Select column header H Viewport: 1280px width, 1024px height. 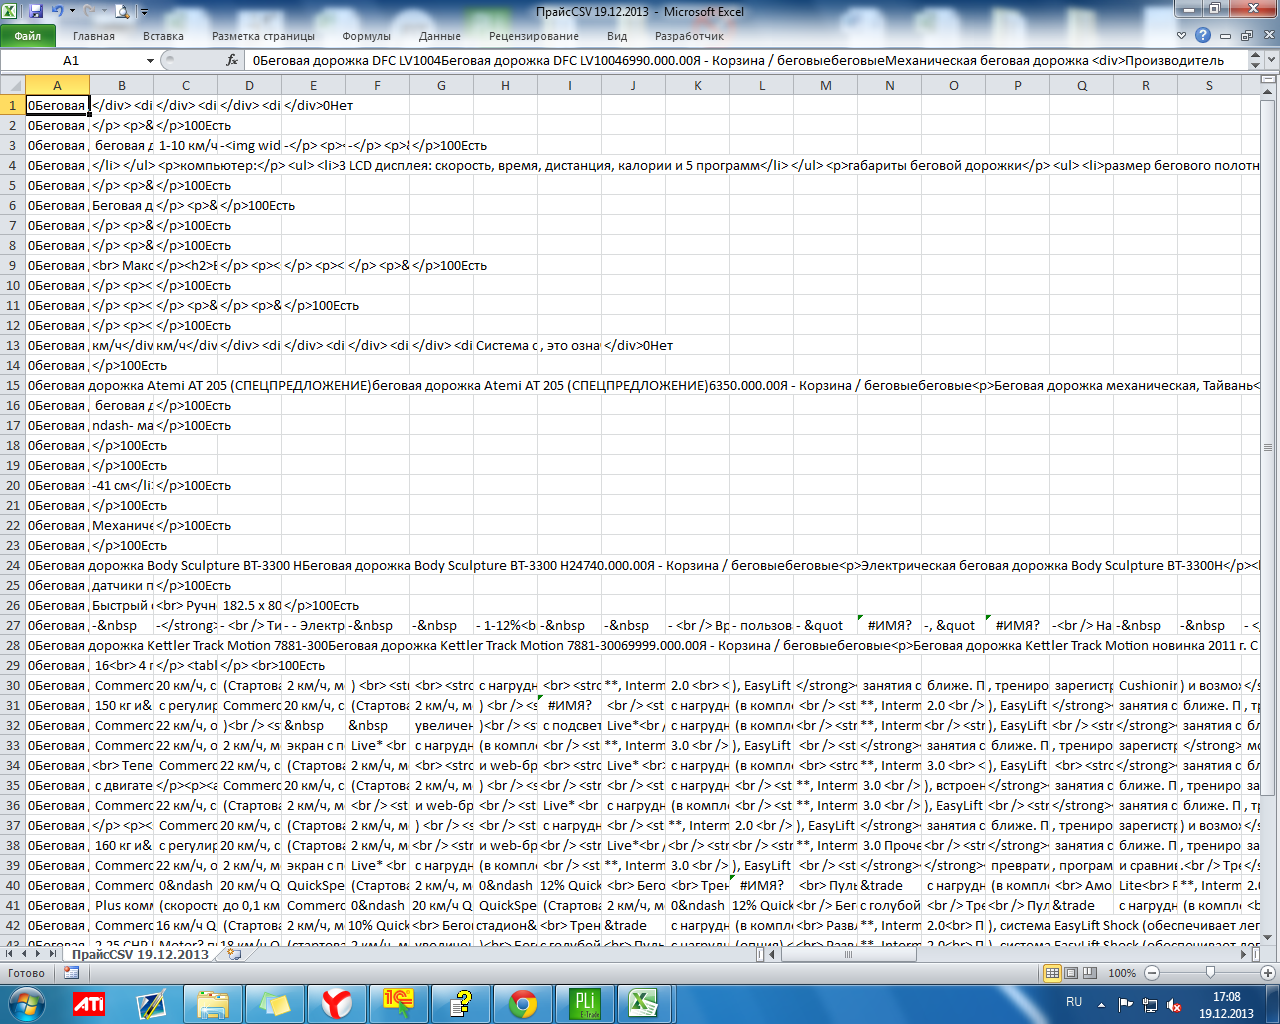click(x=505, y=85)
